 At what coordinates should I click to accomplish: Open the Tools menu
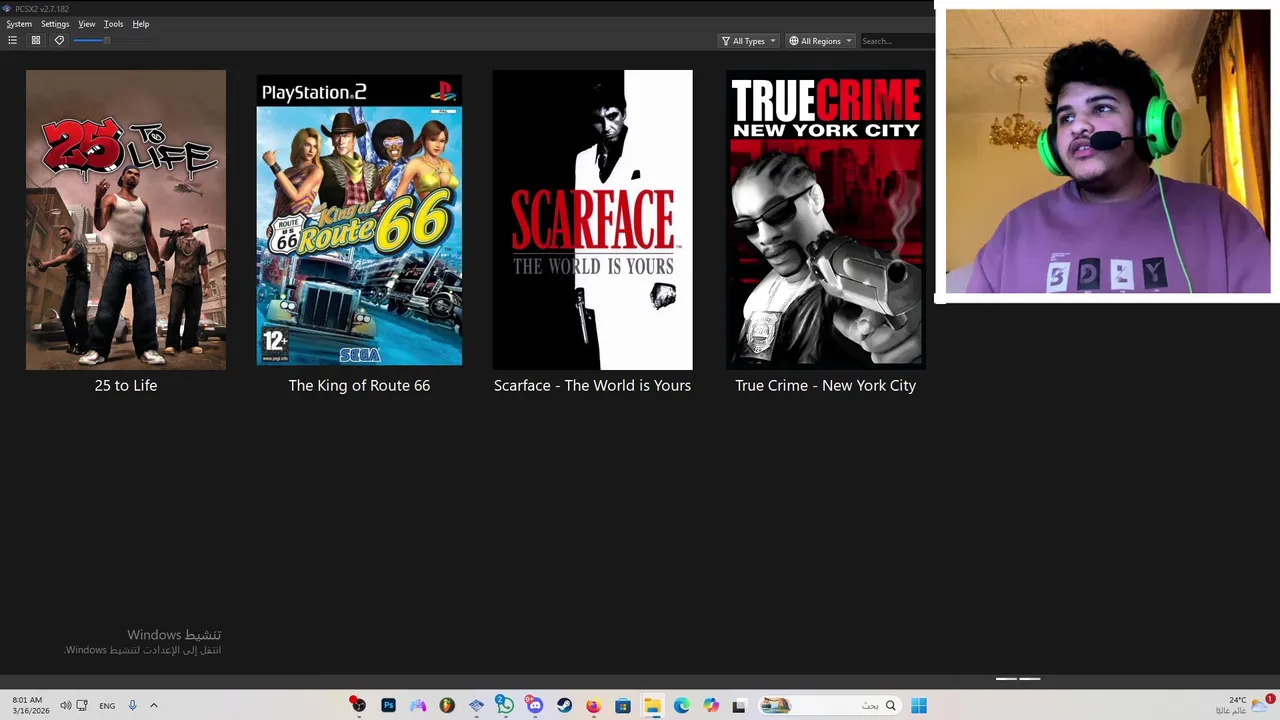pyautogui.click(x=114, y=24)
